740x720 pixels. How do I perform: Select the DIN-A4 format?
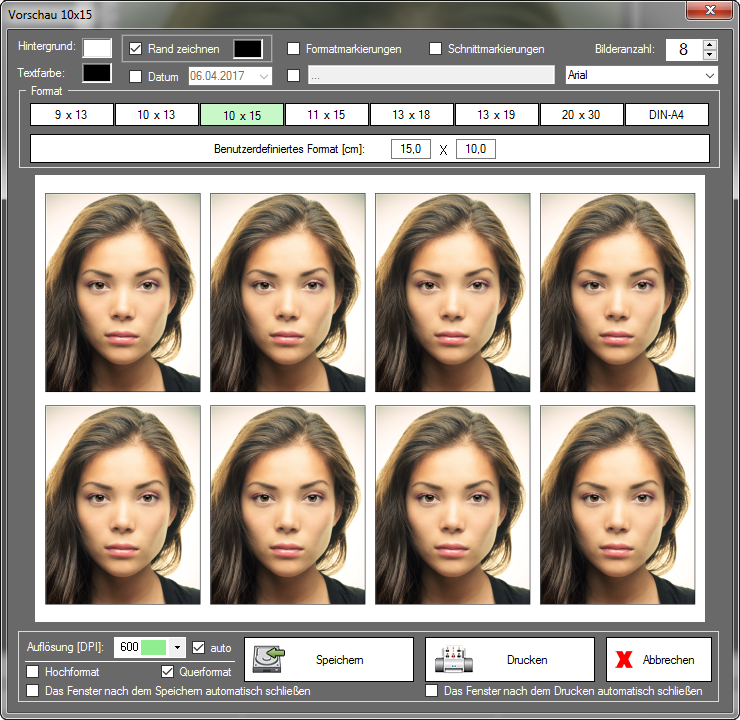click(667, 115)
